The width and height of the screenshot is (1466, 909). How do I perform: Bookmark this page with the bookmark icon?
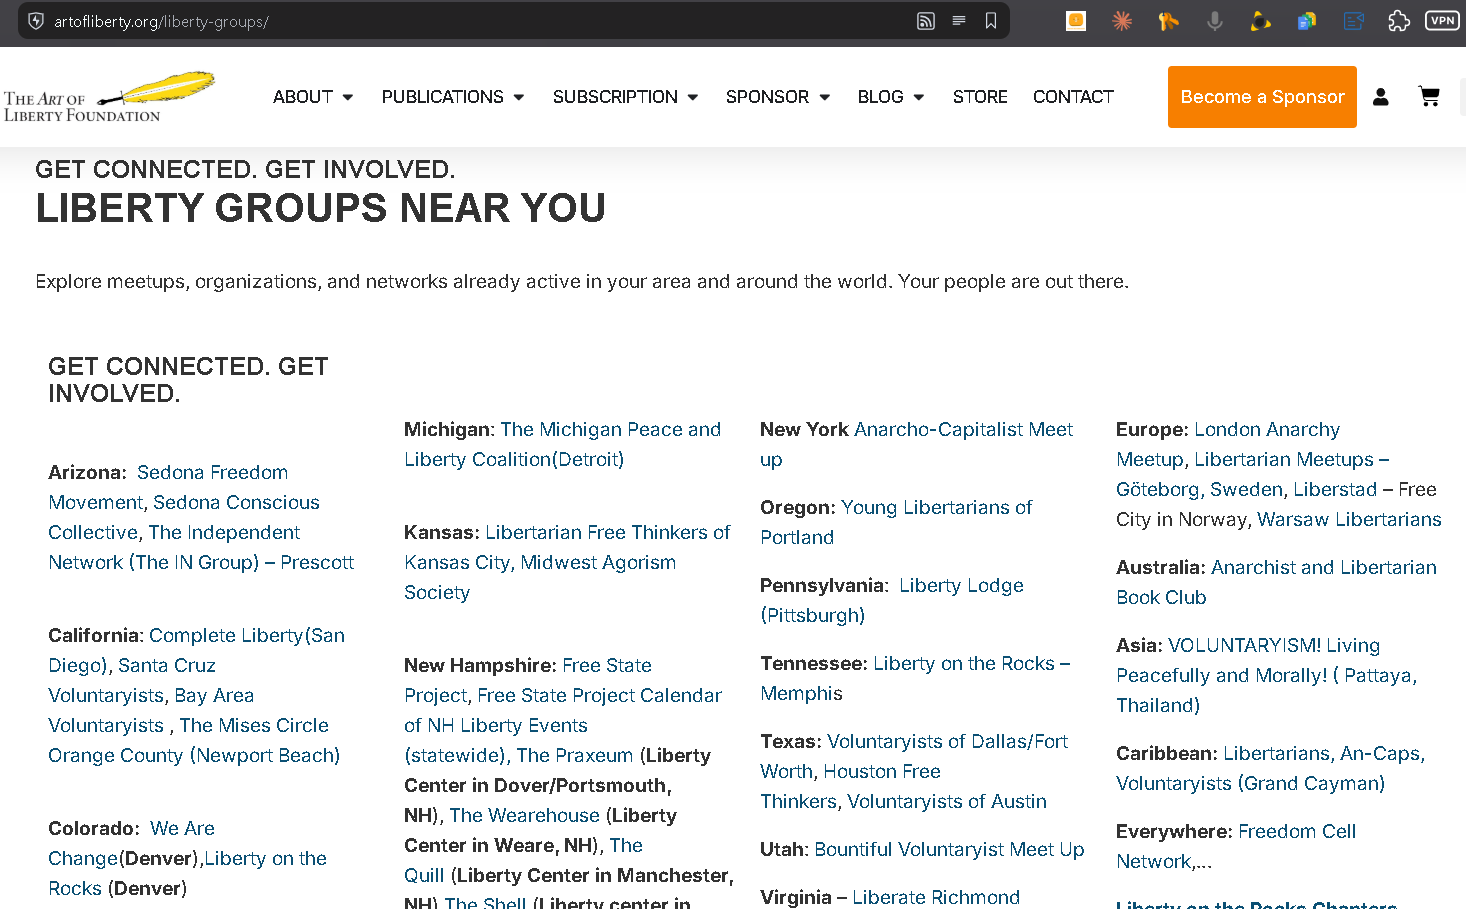pos(991,21)
